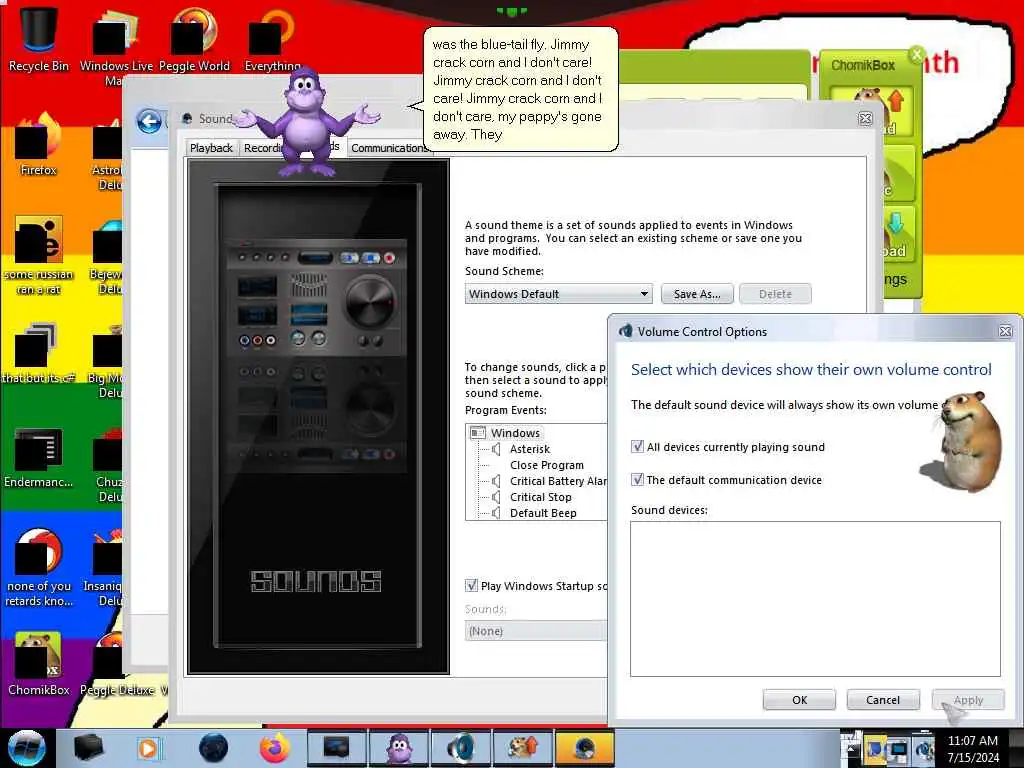
Task: Open the Sound Scheme 'Windows Default' dropdown
Action: click(559, 294)
